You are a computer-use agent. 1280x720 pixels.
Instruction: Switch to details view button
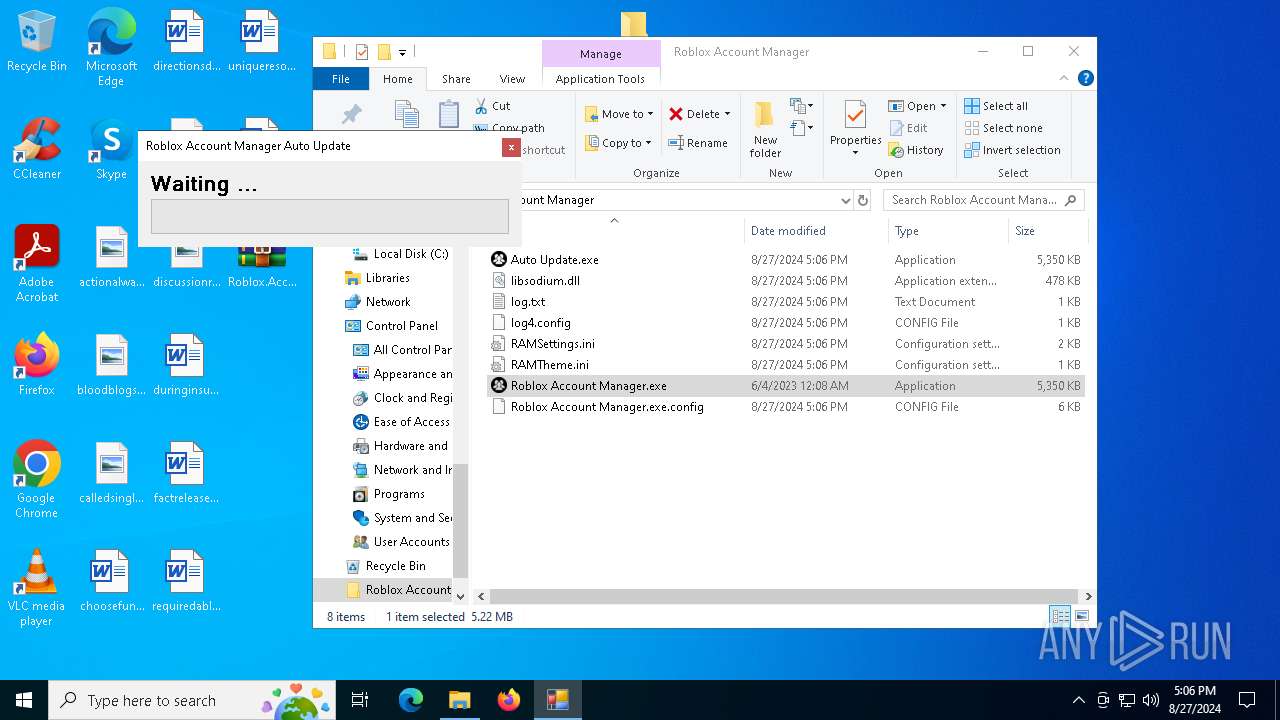(x=1060, y=616)
